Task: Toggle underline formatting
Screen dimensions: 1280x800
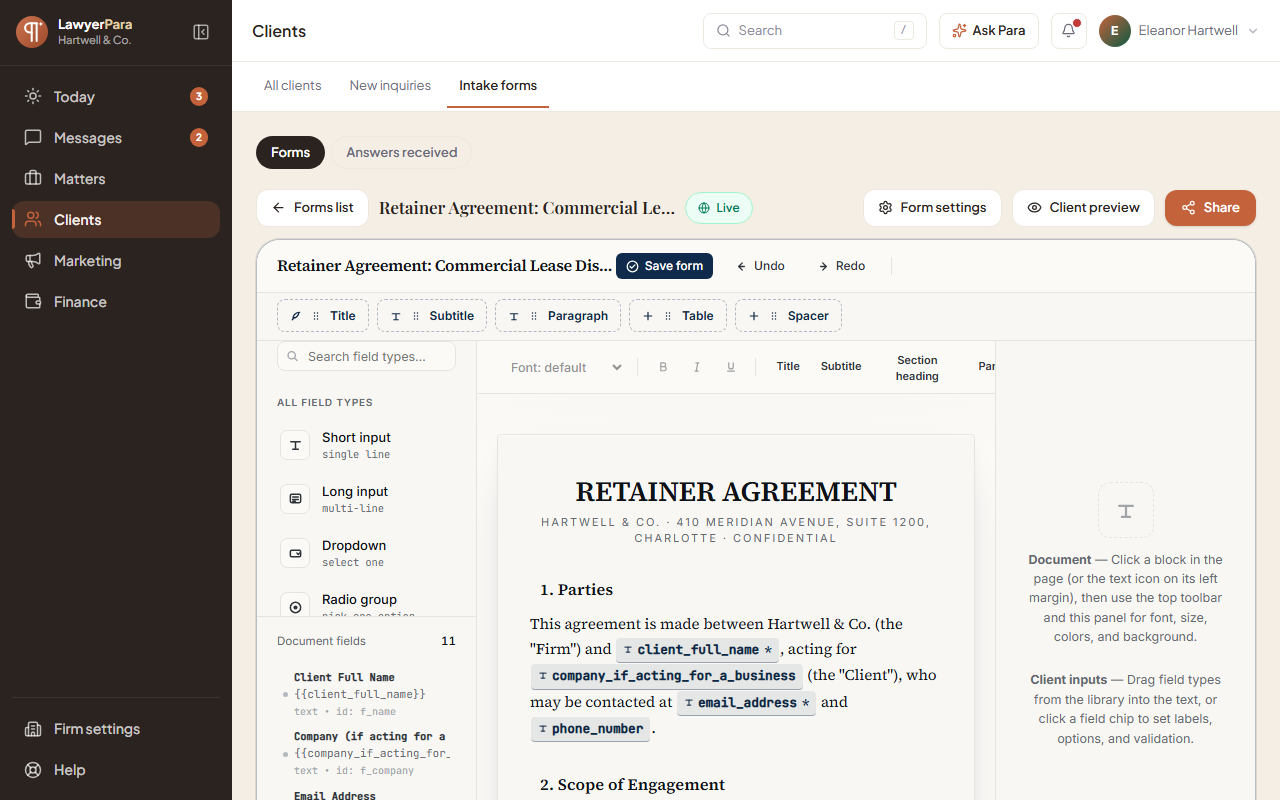Action: [x=731, y=367]
